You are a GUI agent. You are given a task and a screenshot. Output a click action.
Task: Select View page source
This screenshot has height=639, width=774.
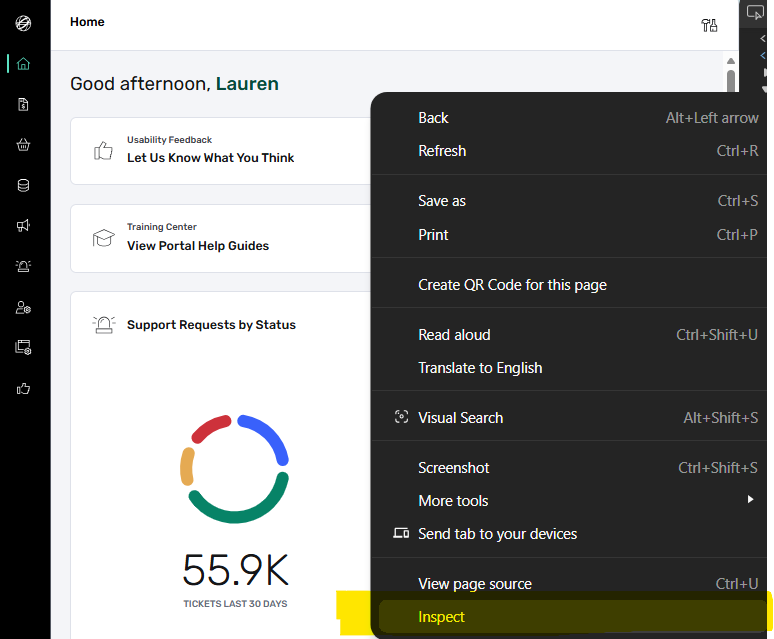569,584
